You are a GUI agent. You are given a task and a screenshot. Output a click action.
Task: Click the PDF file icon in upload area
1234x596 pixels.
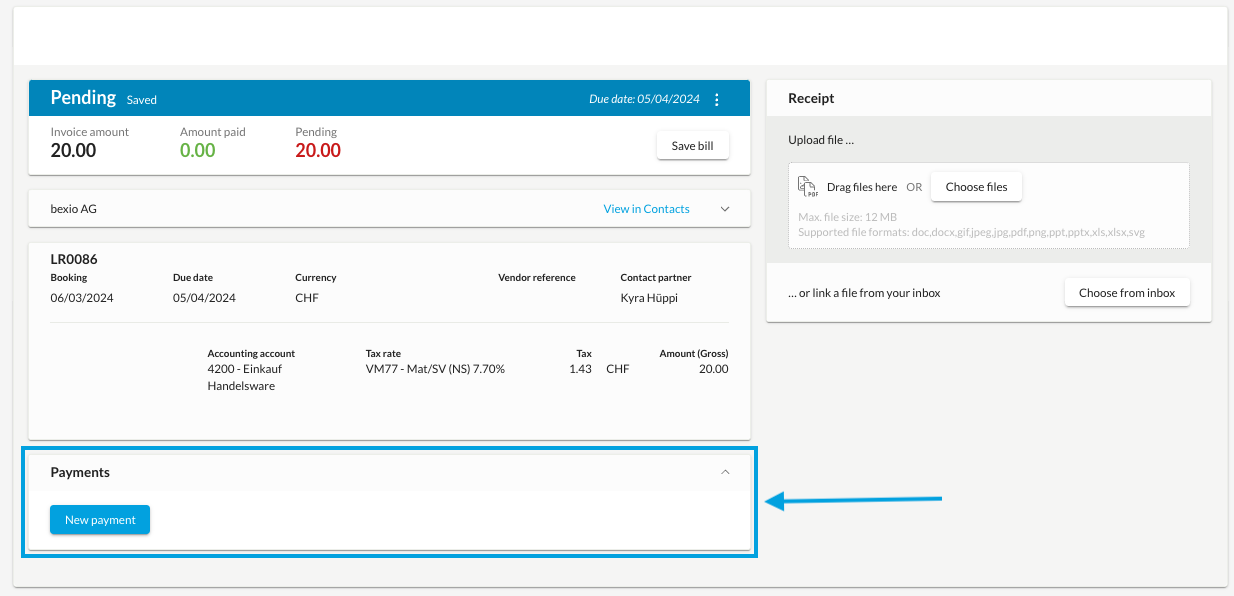(808, 187)
